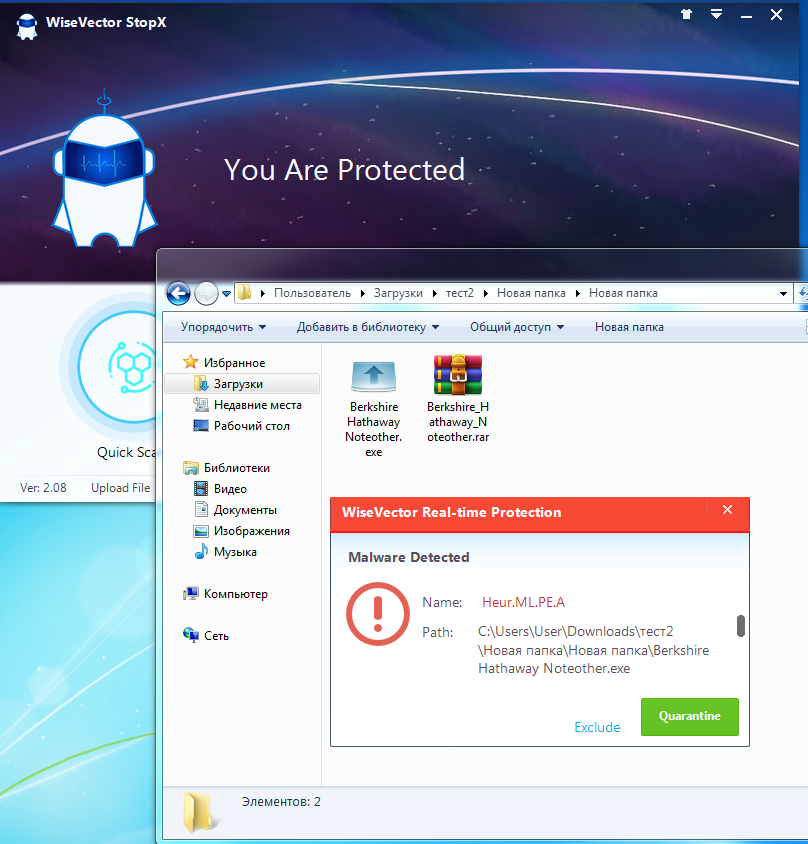Go back with Explorer's blue back arrow

click(178, 293)
